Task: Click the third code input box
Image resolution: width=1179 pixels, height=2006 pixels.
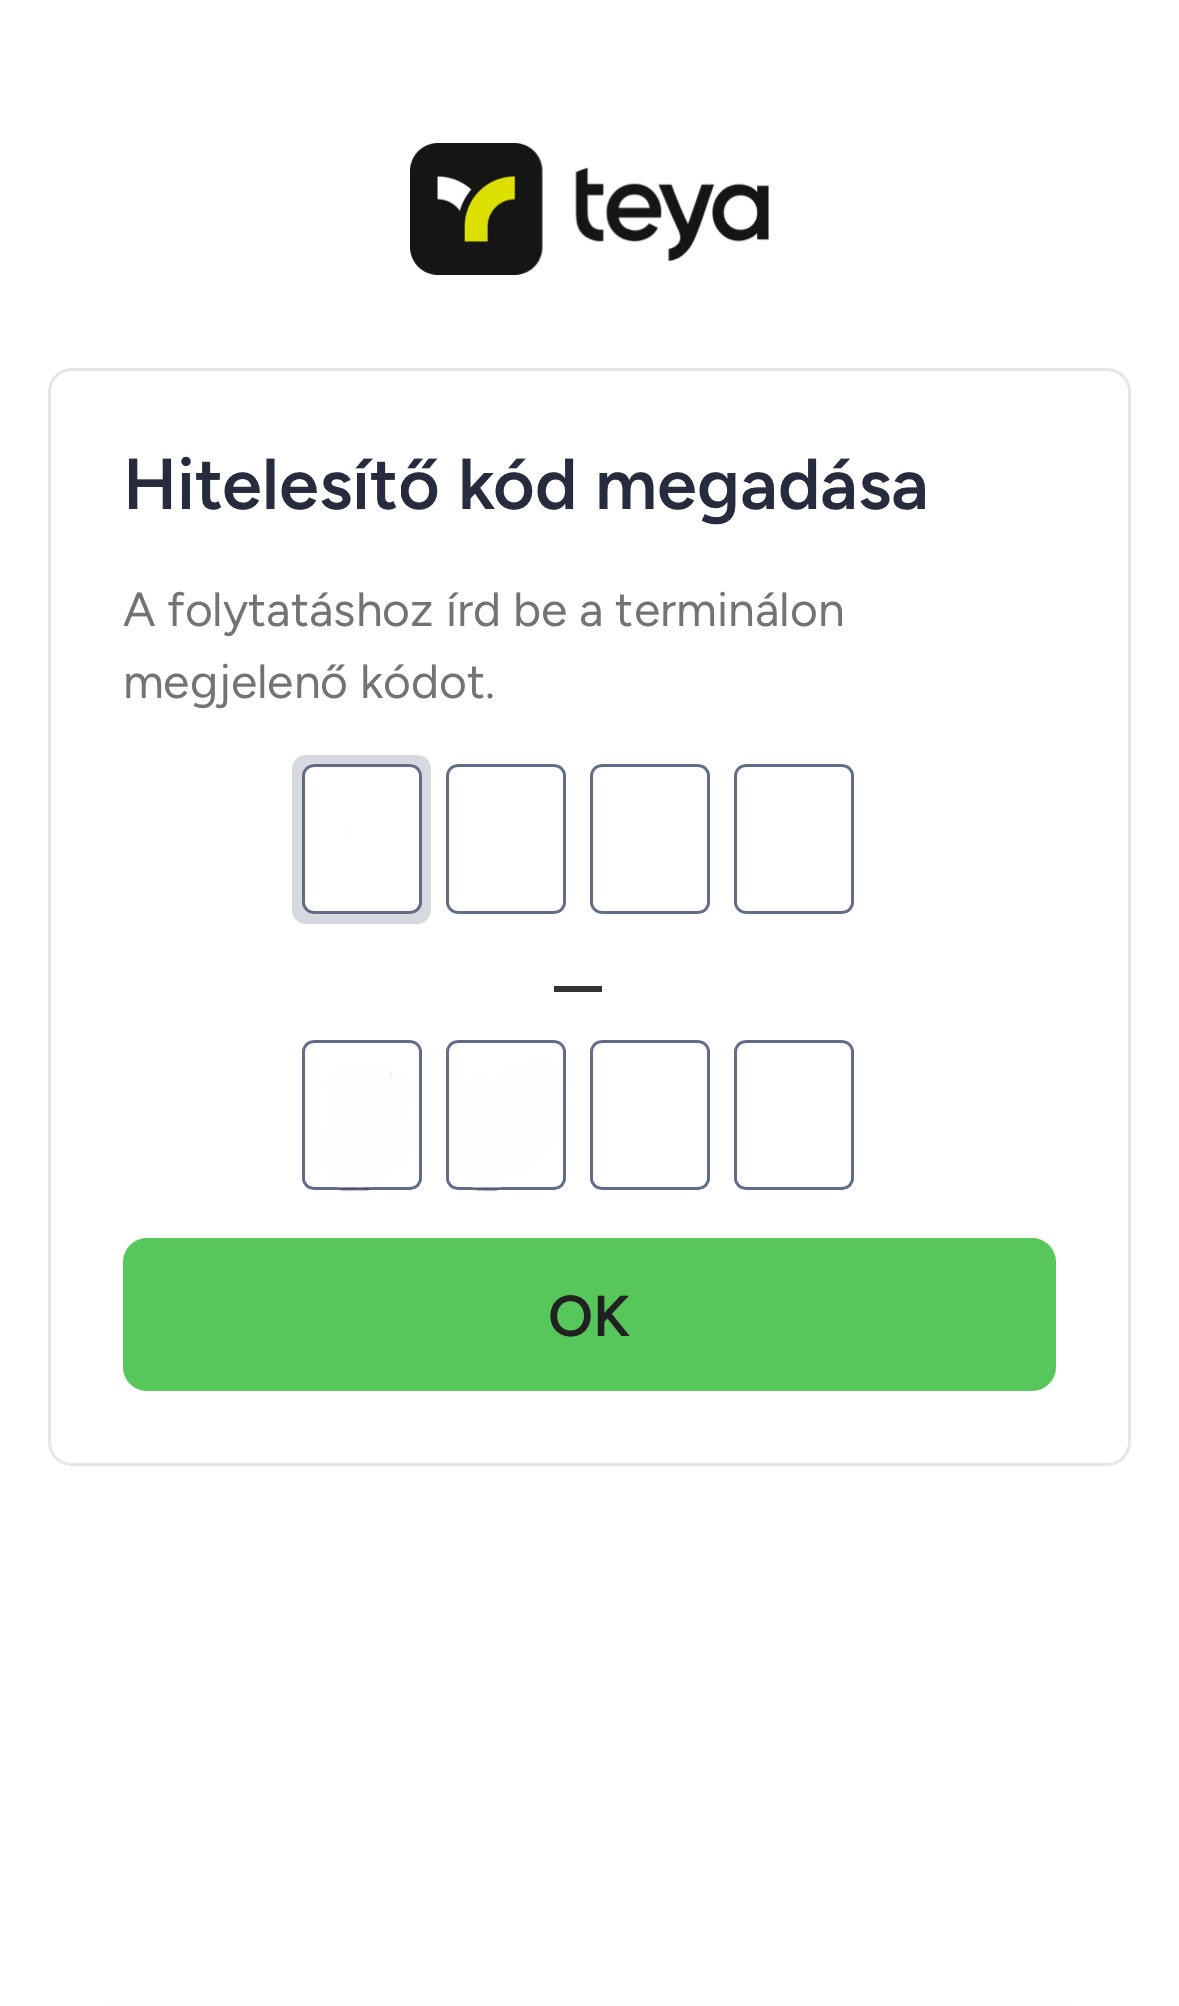Action: 649,839
